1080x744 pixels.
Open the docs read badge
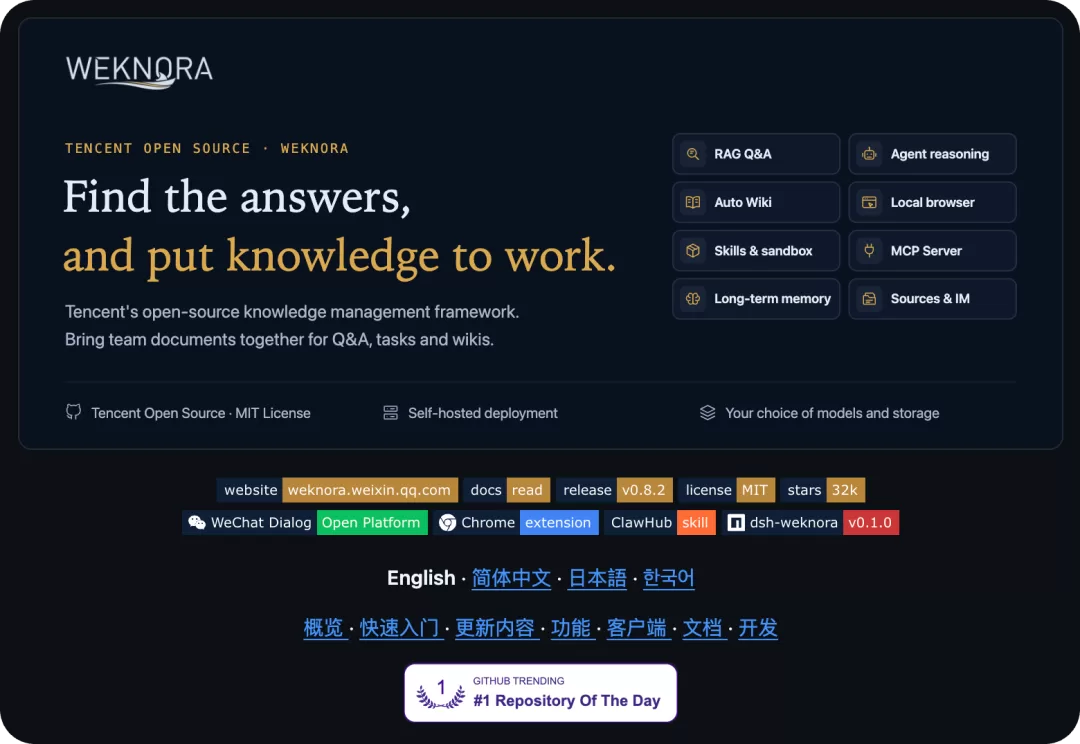click(x=506, y=490)
